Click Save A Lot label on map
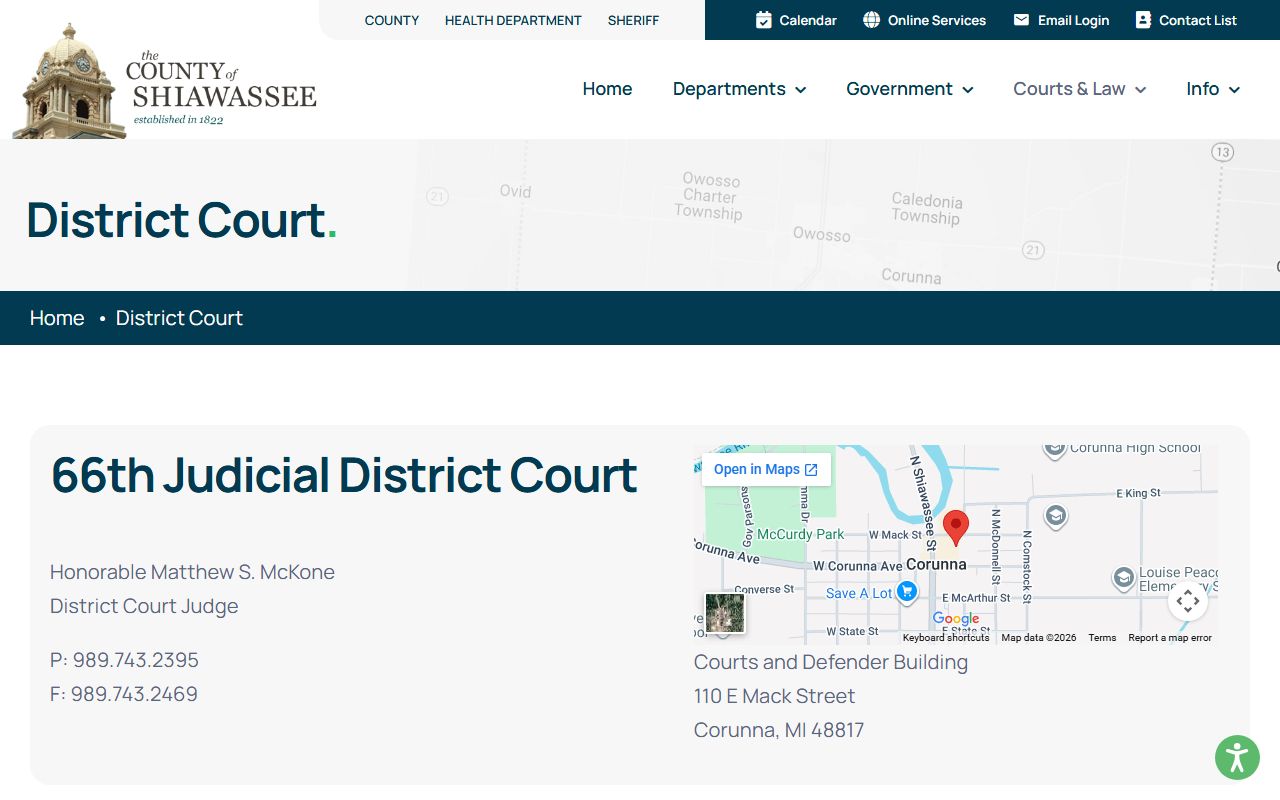This screenshot has height=800, width=1280. coord(859,593)
